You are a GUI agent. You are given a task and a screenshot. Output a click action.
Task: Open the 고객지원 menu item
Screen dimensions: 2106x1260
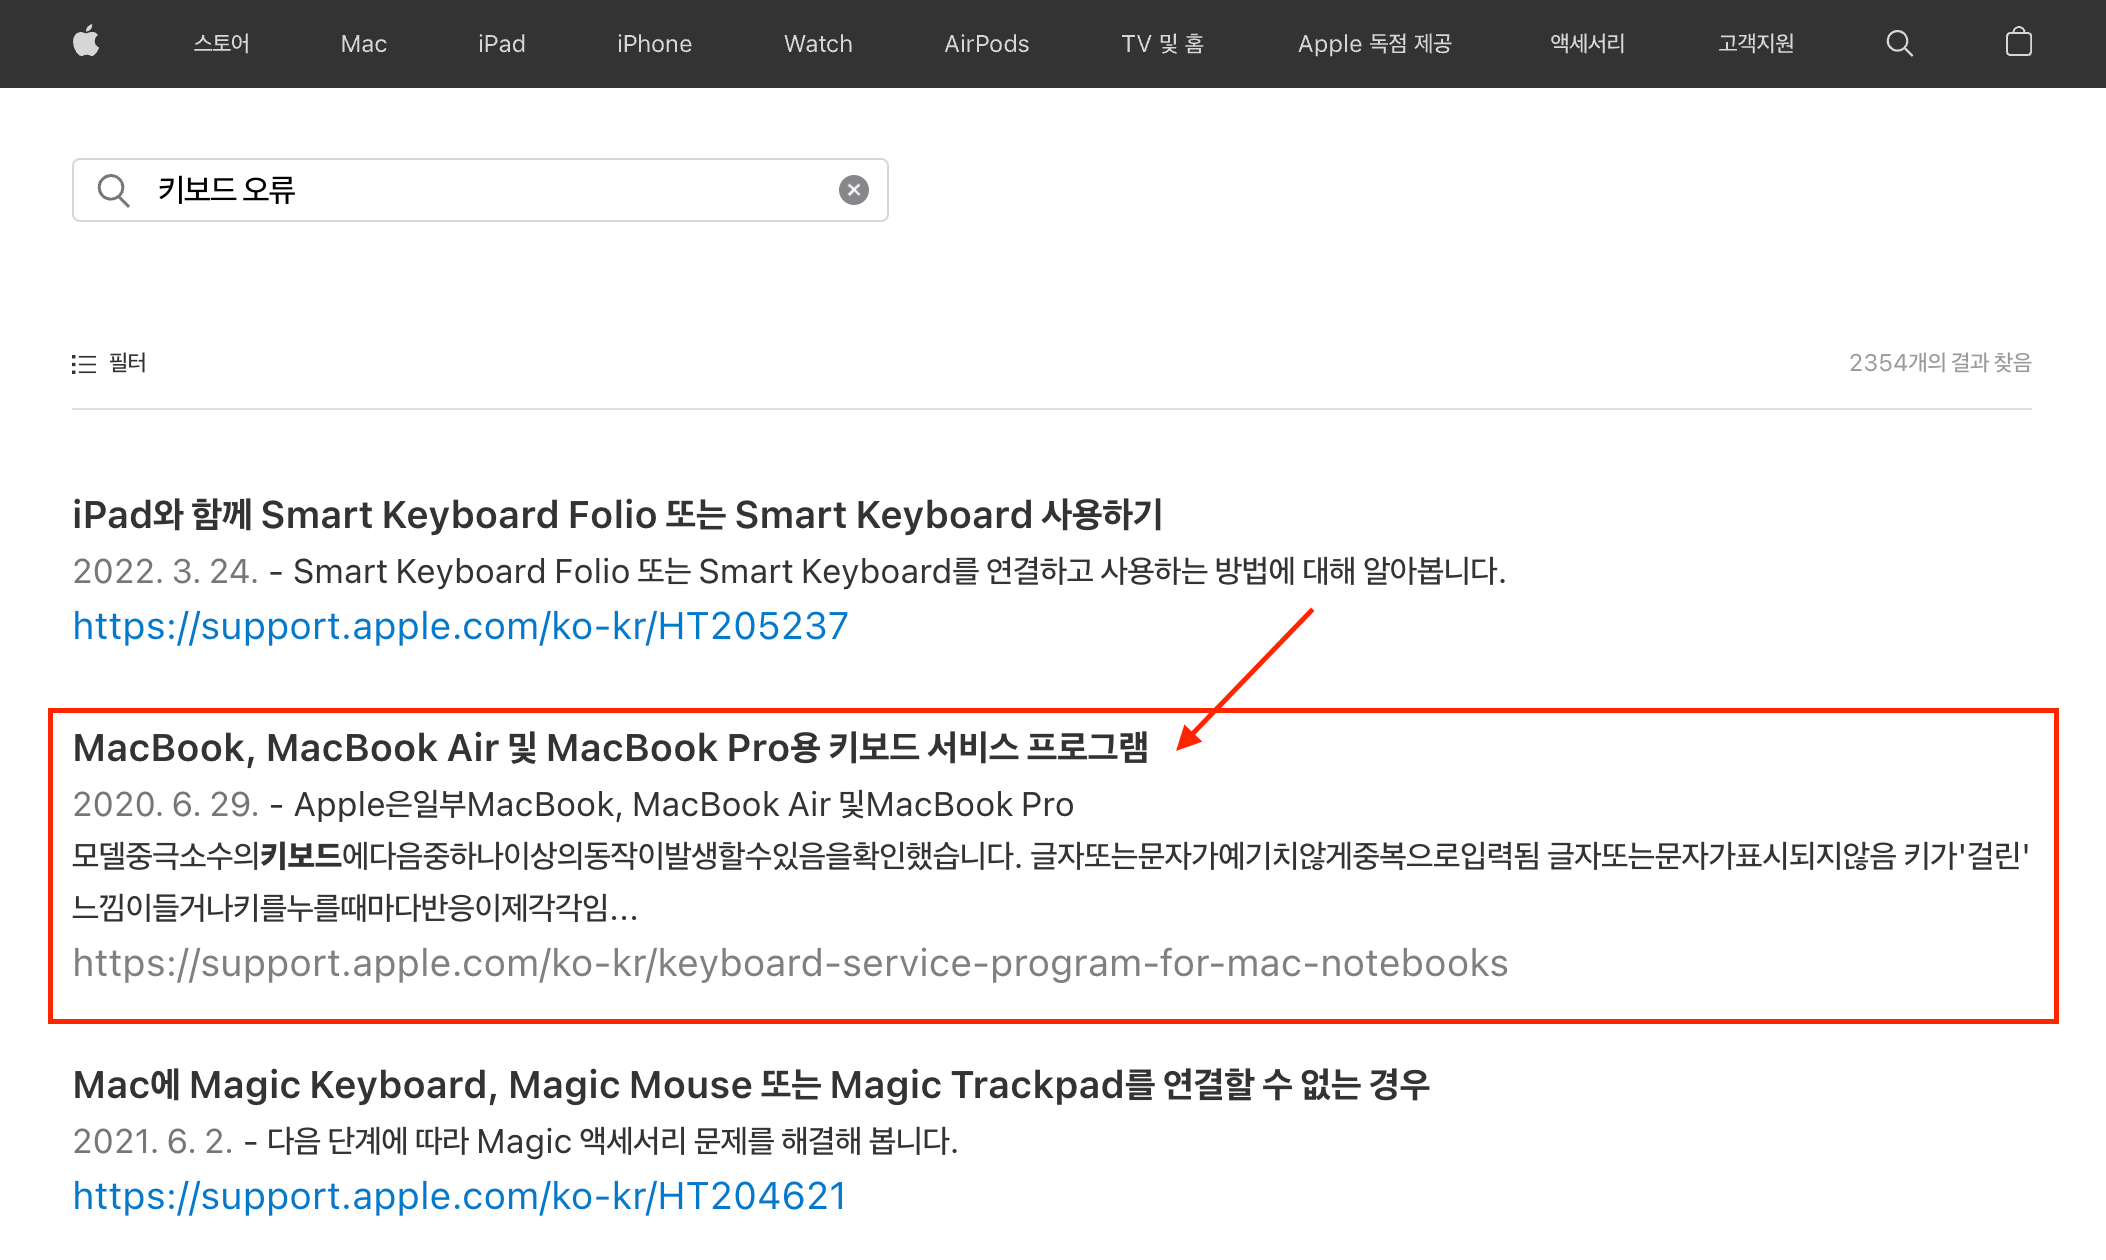[1754, 43]
